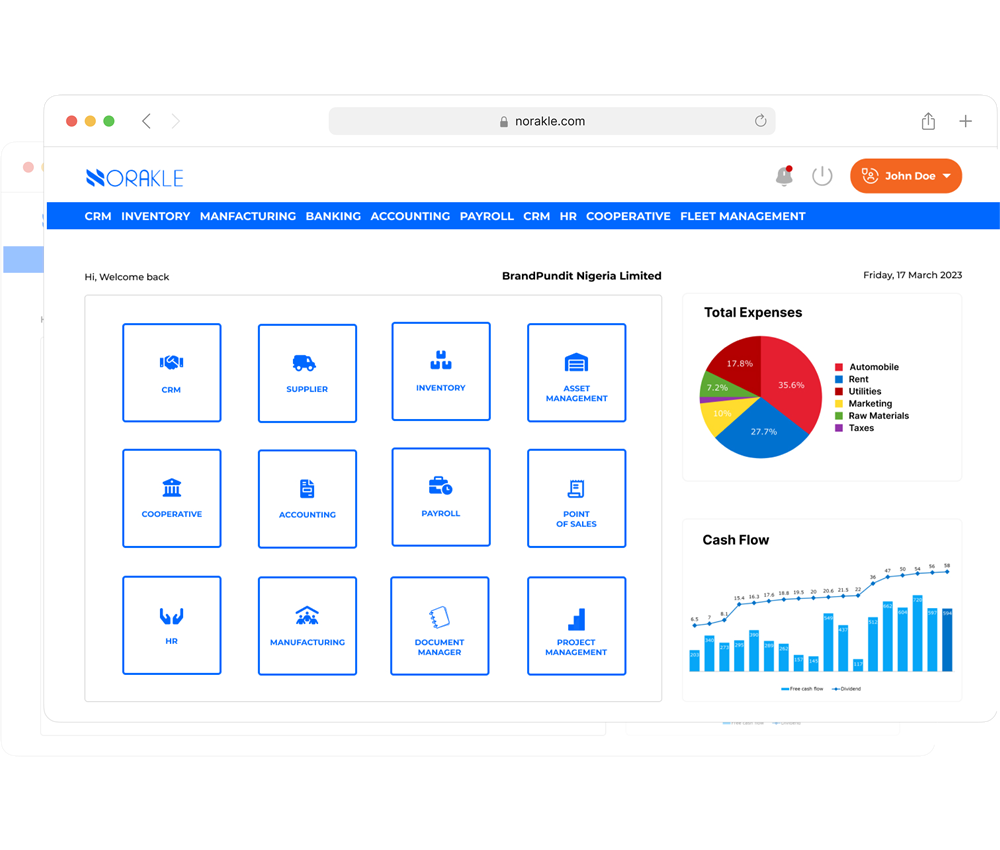This screenshot has height=850, width=1000.
Task: Open the Document Manager tile
Action: click(x=440, y=626)
